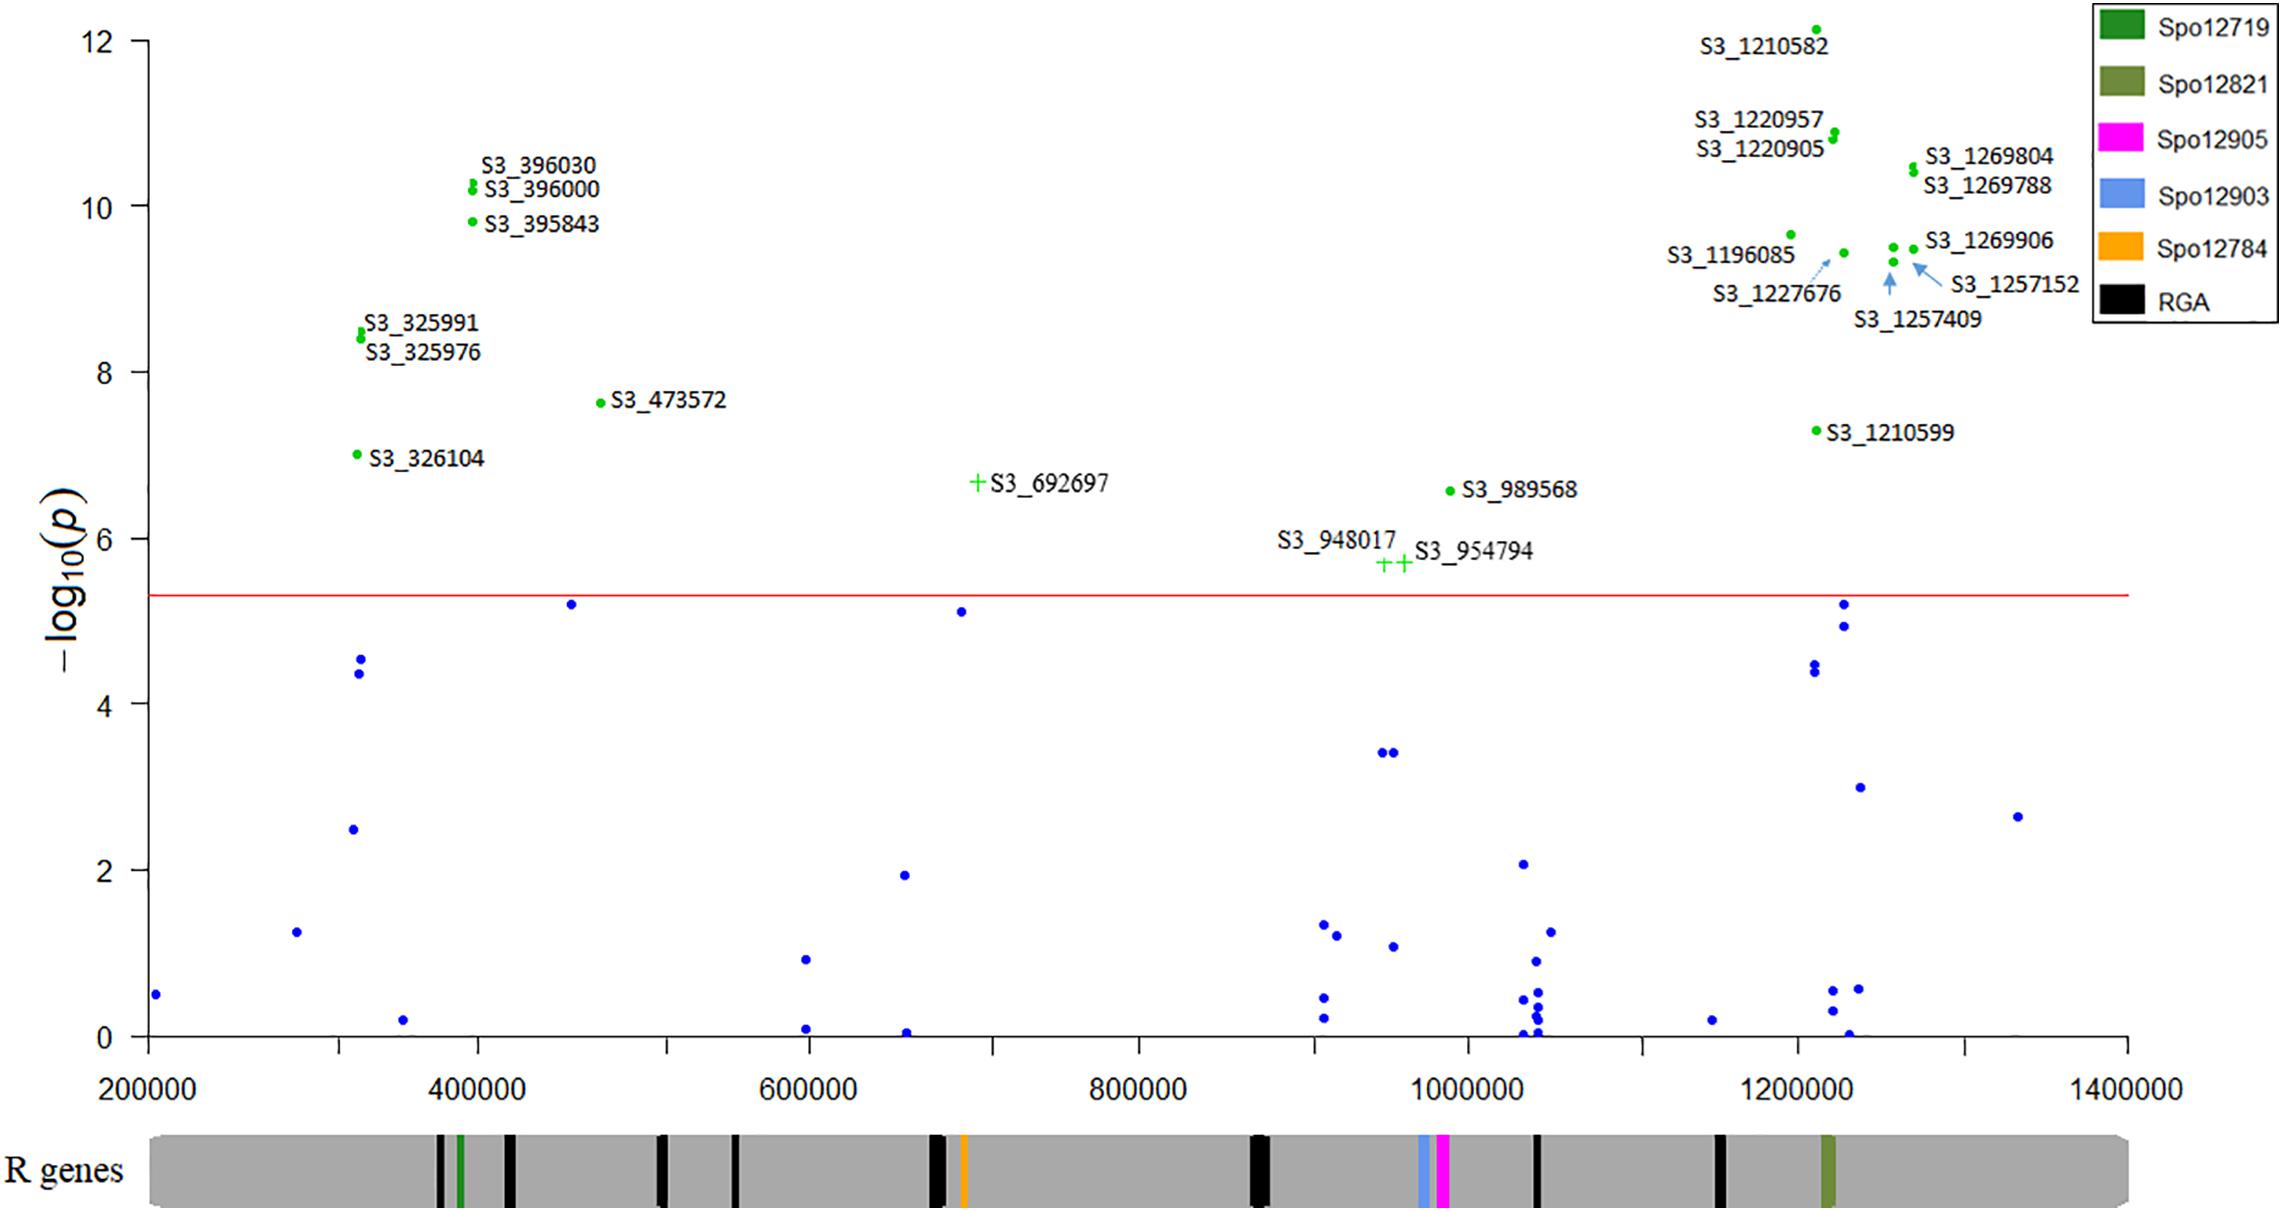Select the S3_1196085 label
2282x1211 pixels.
pos(1731,255)
